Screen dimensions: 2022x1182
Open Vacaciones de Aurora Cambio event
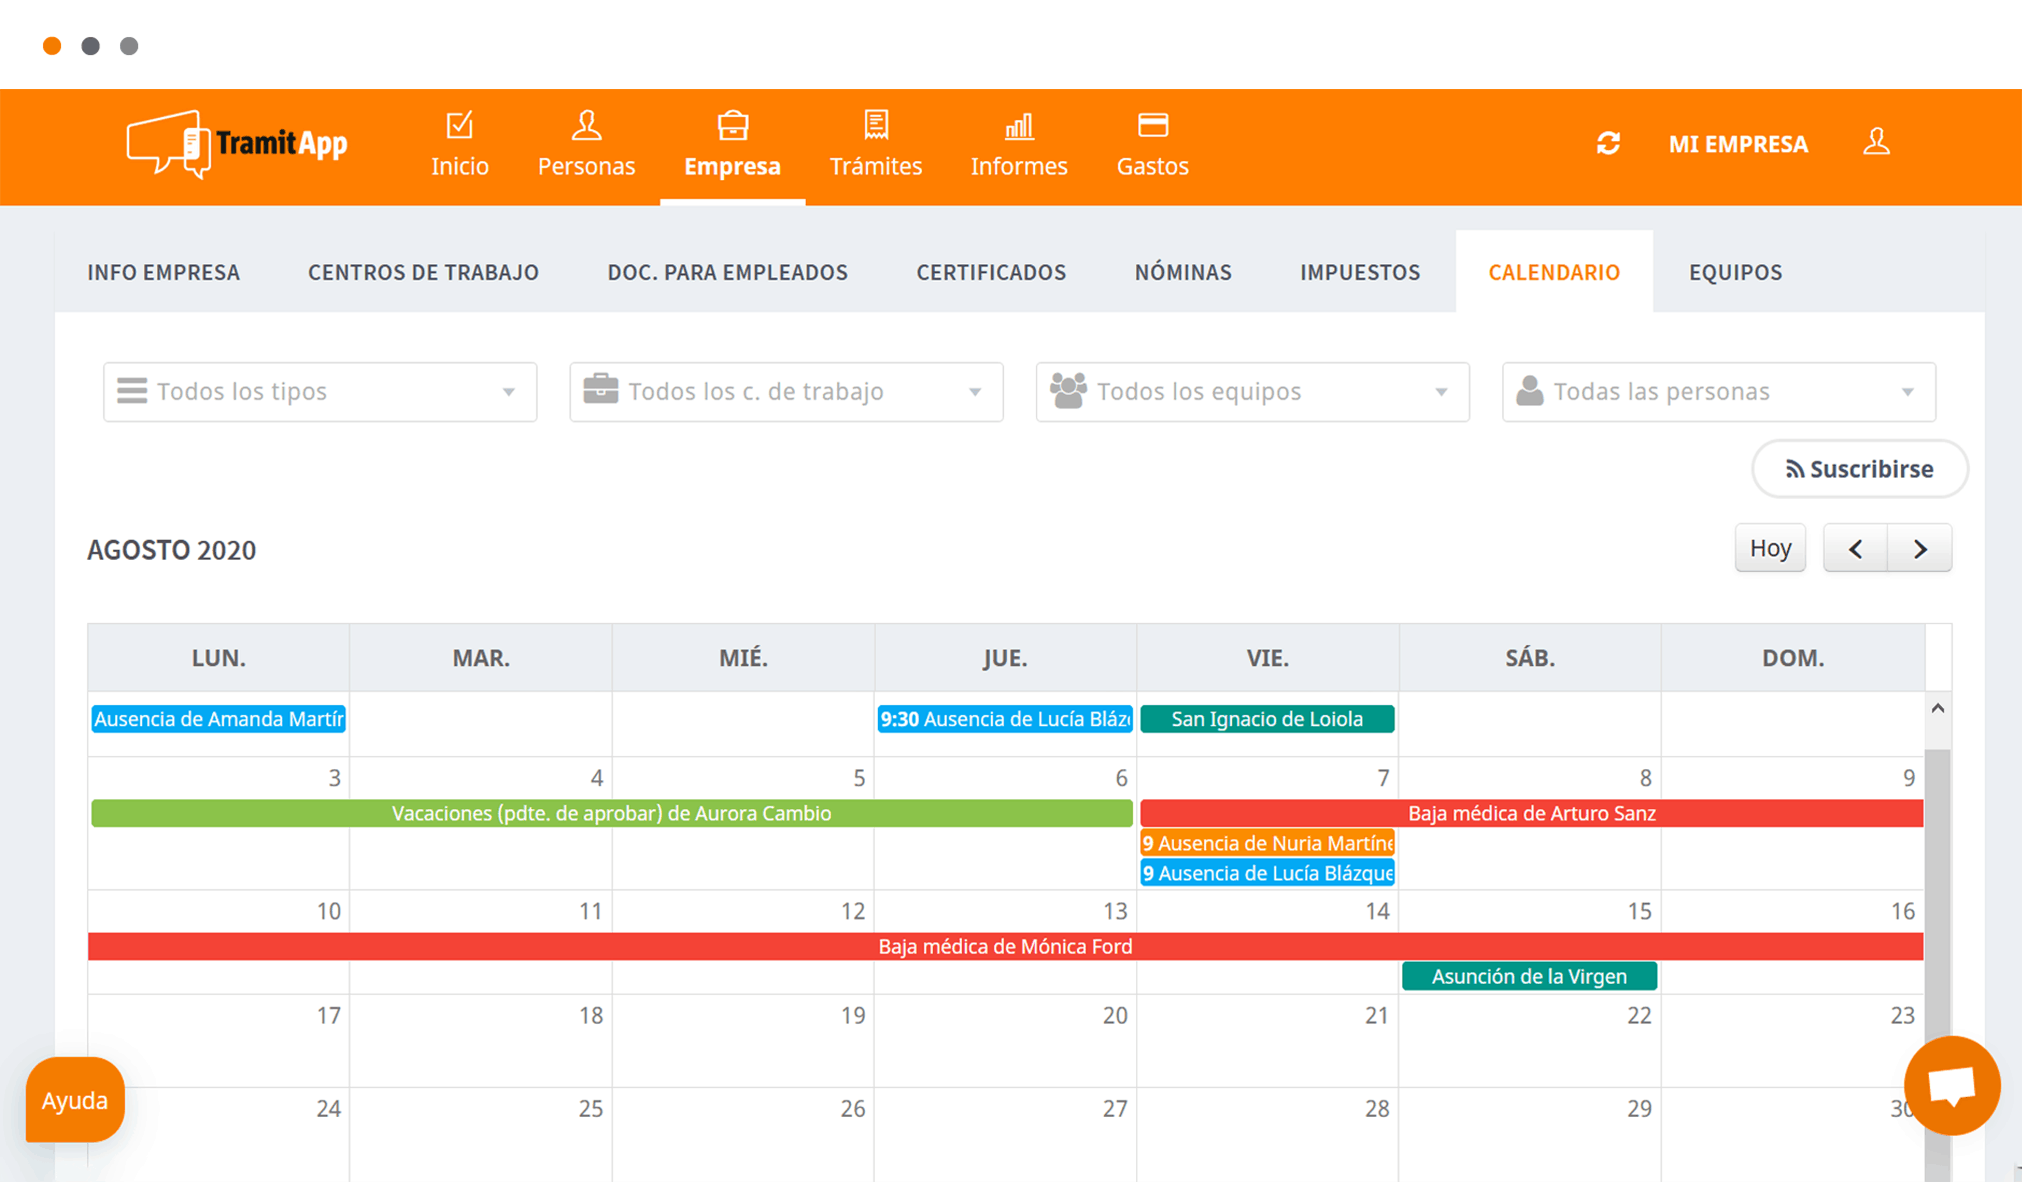[x=611, y=813]
